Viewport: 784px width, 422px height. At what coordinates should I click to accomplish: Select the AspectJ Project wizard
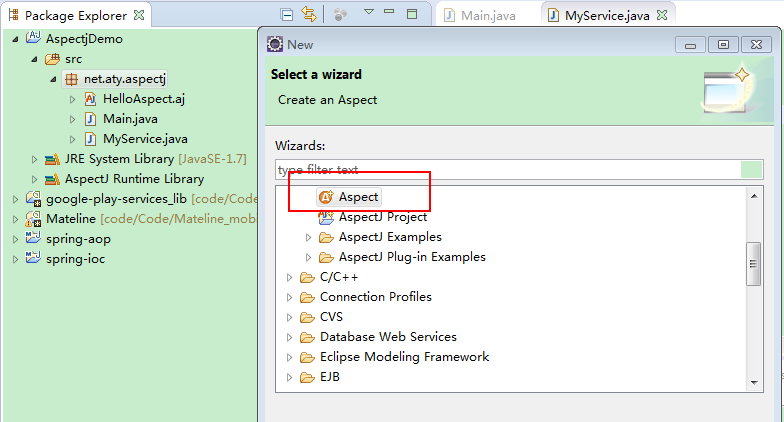click(x=382, y=217)
